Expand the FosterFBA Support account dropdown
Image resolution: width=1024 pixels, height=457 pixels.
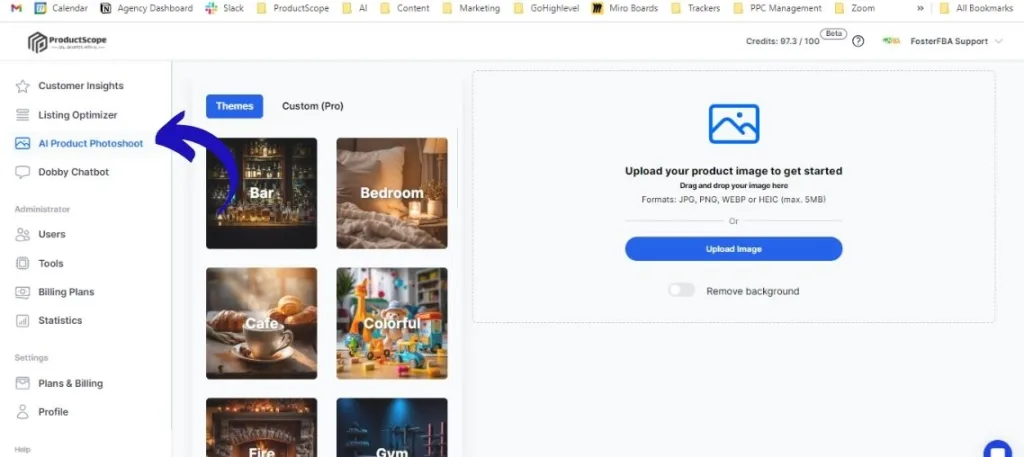click(x=998, y=41)
